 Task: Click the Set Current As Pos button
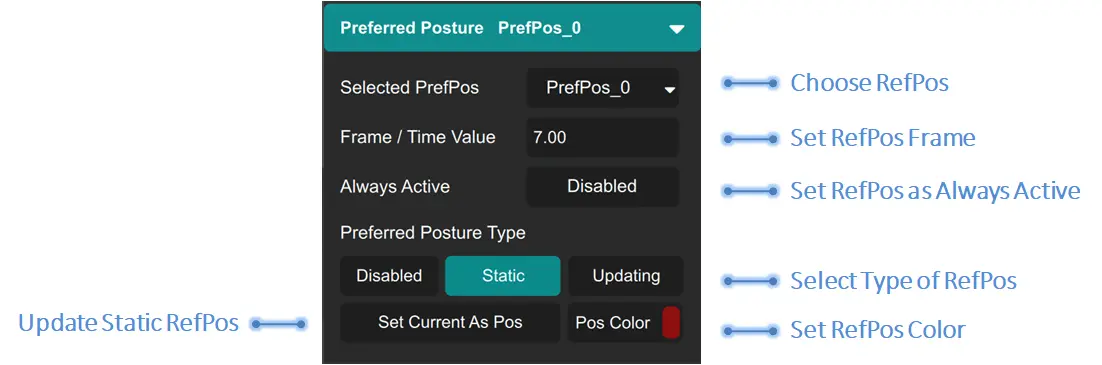coord(450,323)
